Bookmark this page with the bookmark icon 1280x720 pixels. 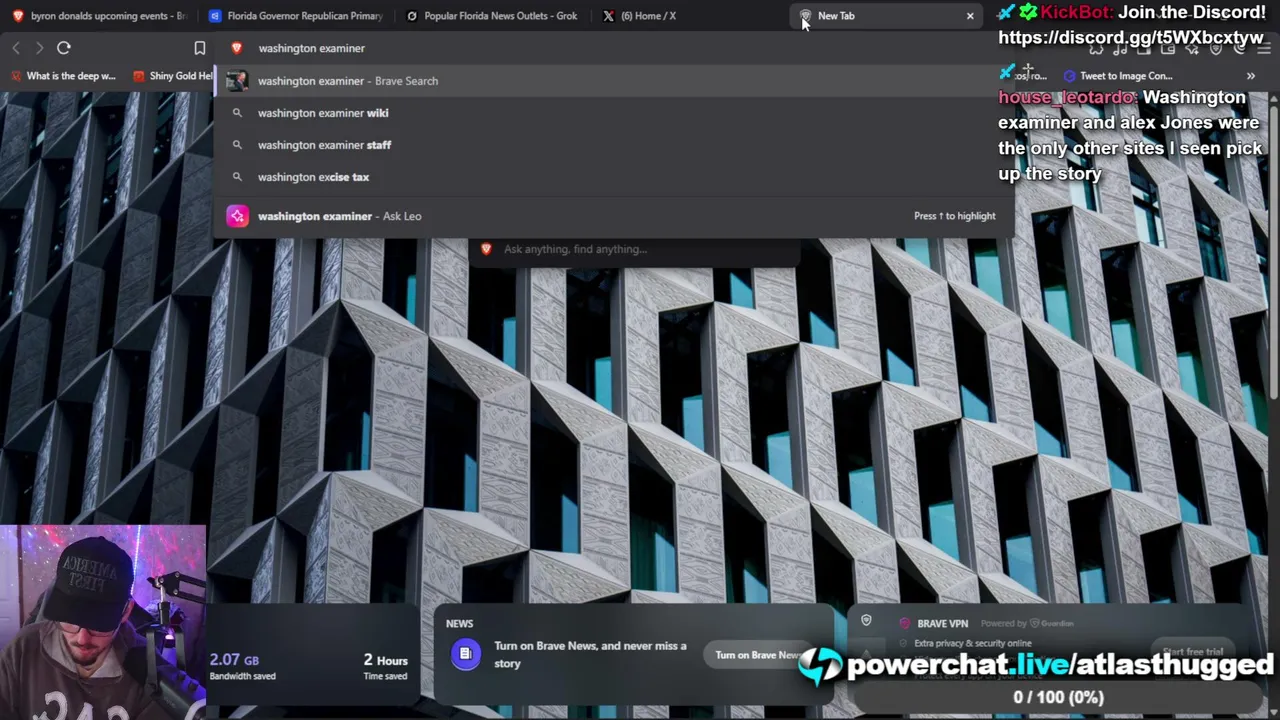pyautogui.click(x=200, y=48)
